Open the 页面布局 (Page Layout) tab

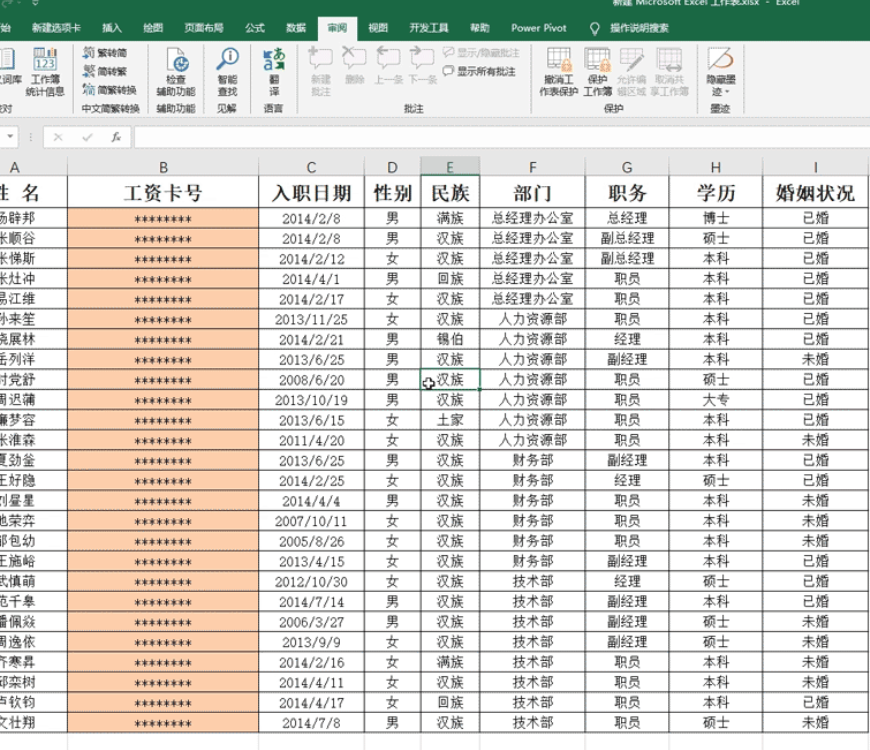(204, 28)
